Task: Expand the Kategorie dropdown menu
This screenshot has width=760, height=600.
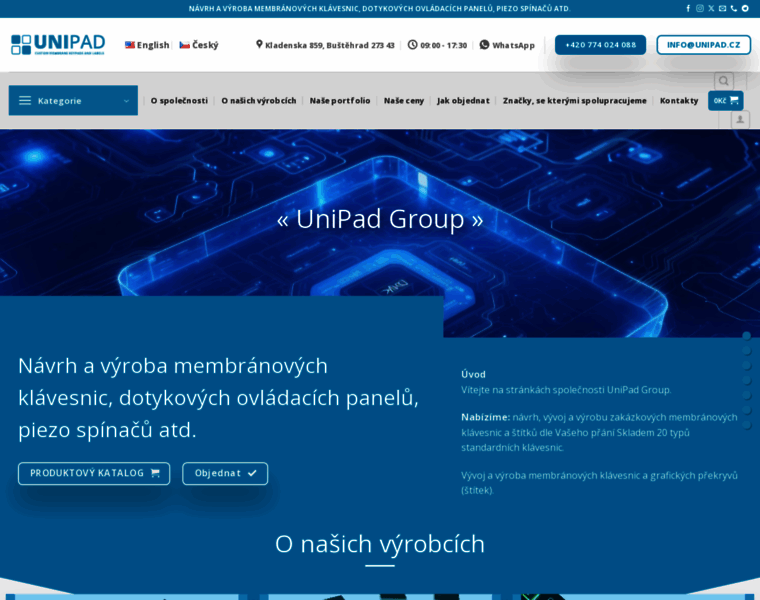Action: pyautogui.click(x=73, y=100)
